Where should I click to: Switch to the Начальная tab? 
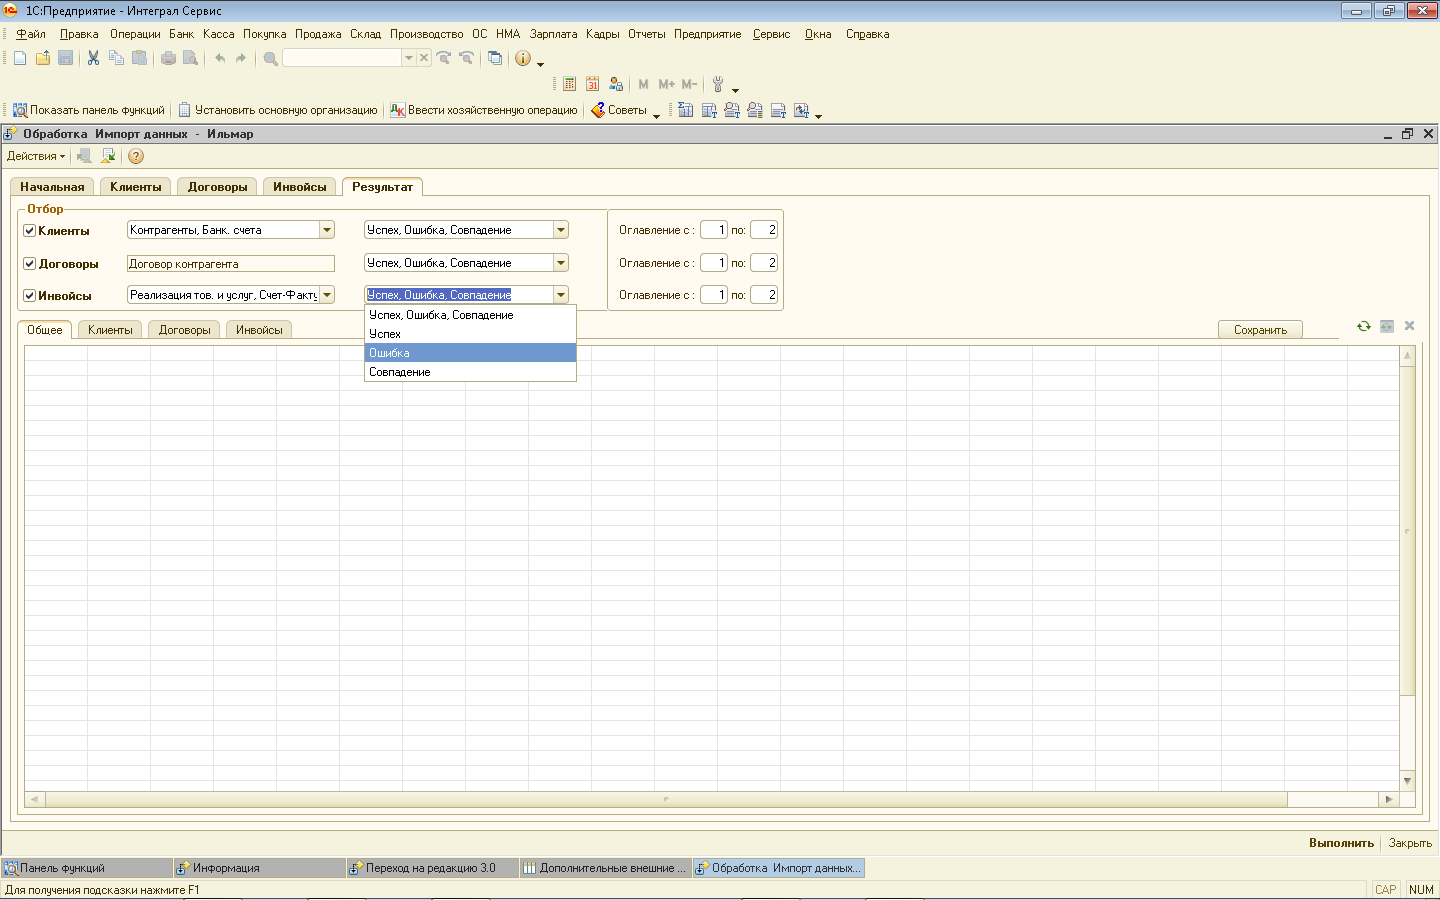52,187
